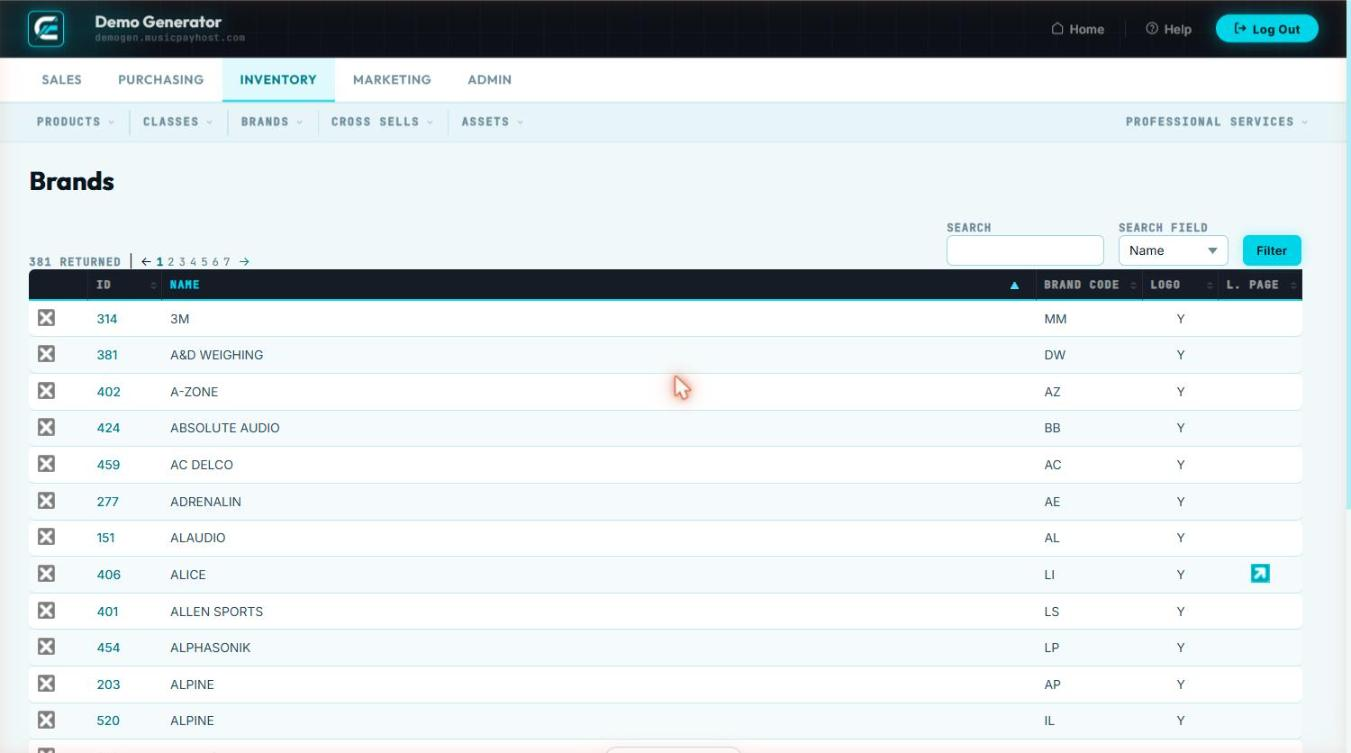Open brand ID 203

click(108, 685)
